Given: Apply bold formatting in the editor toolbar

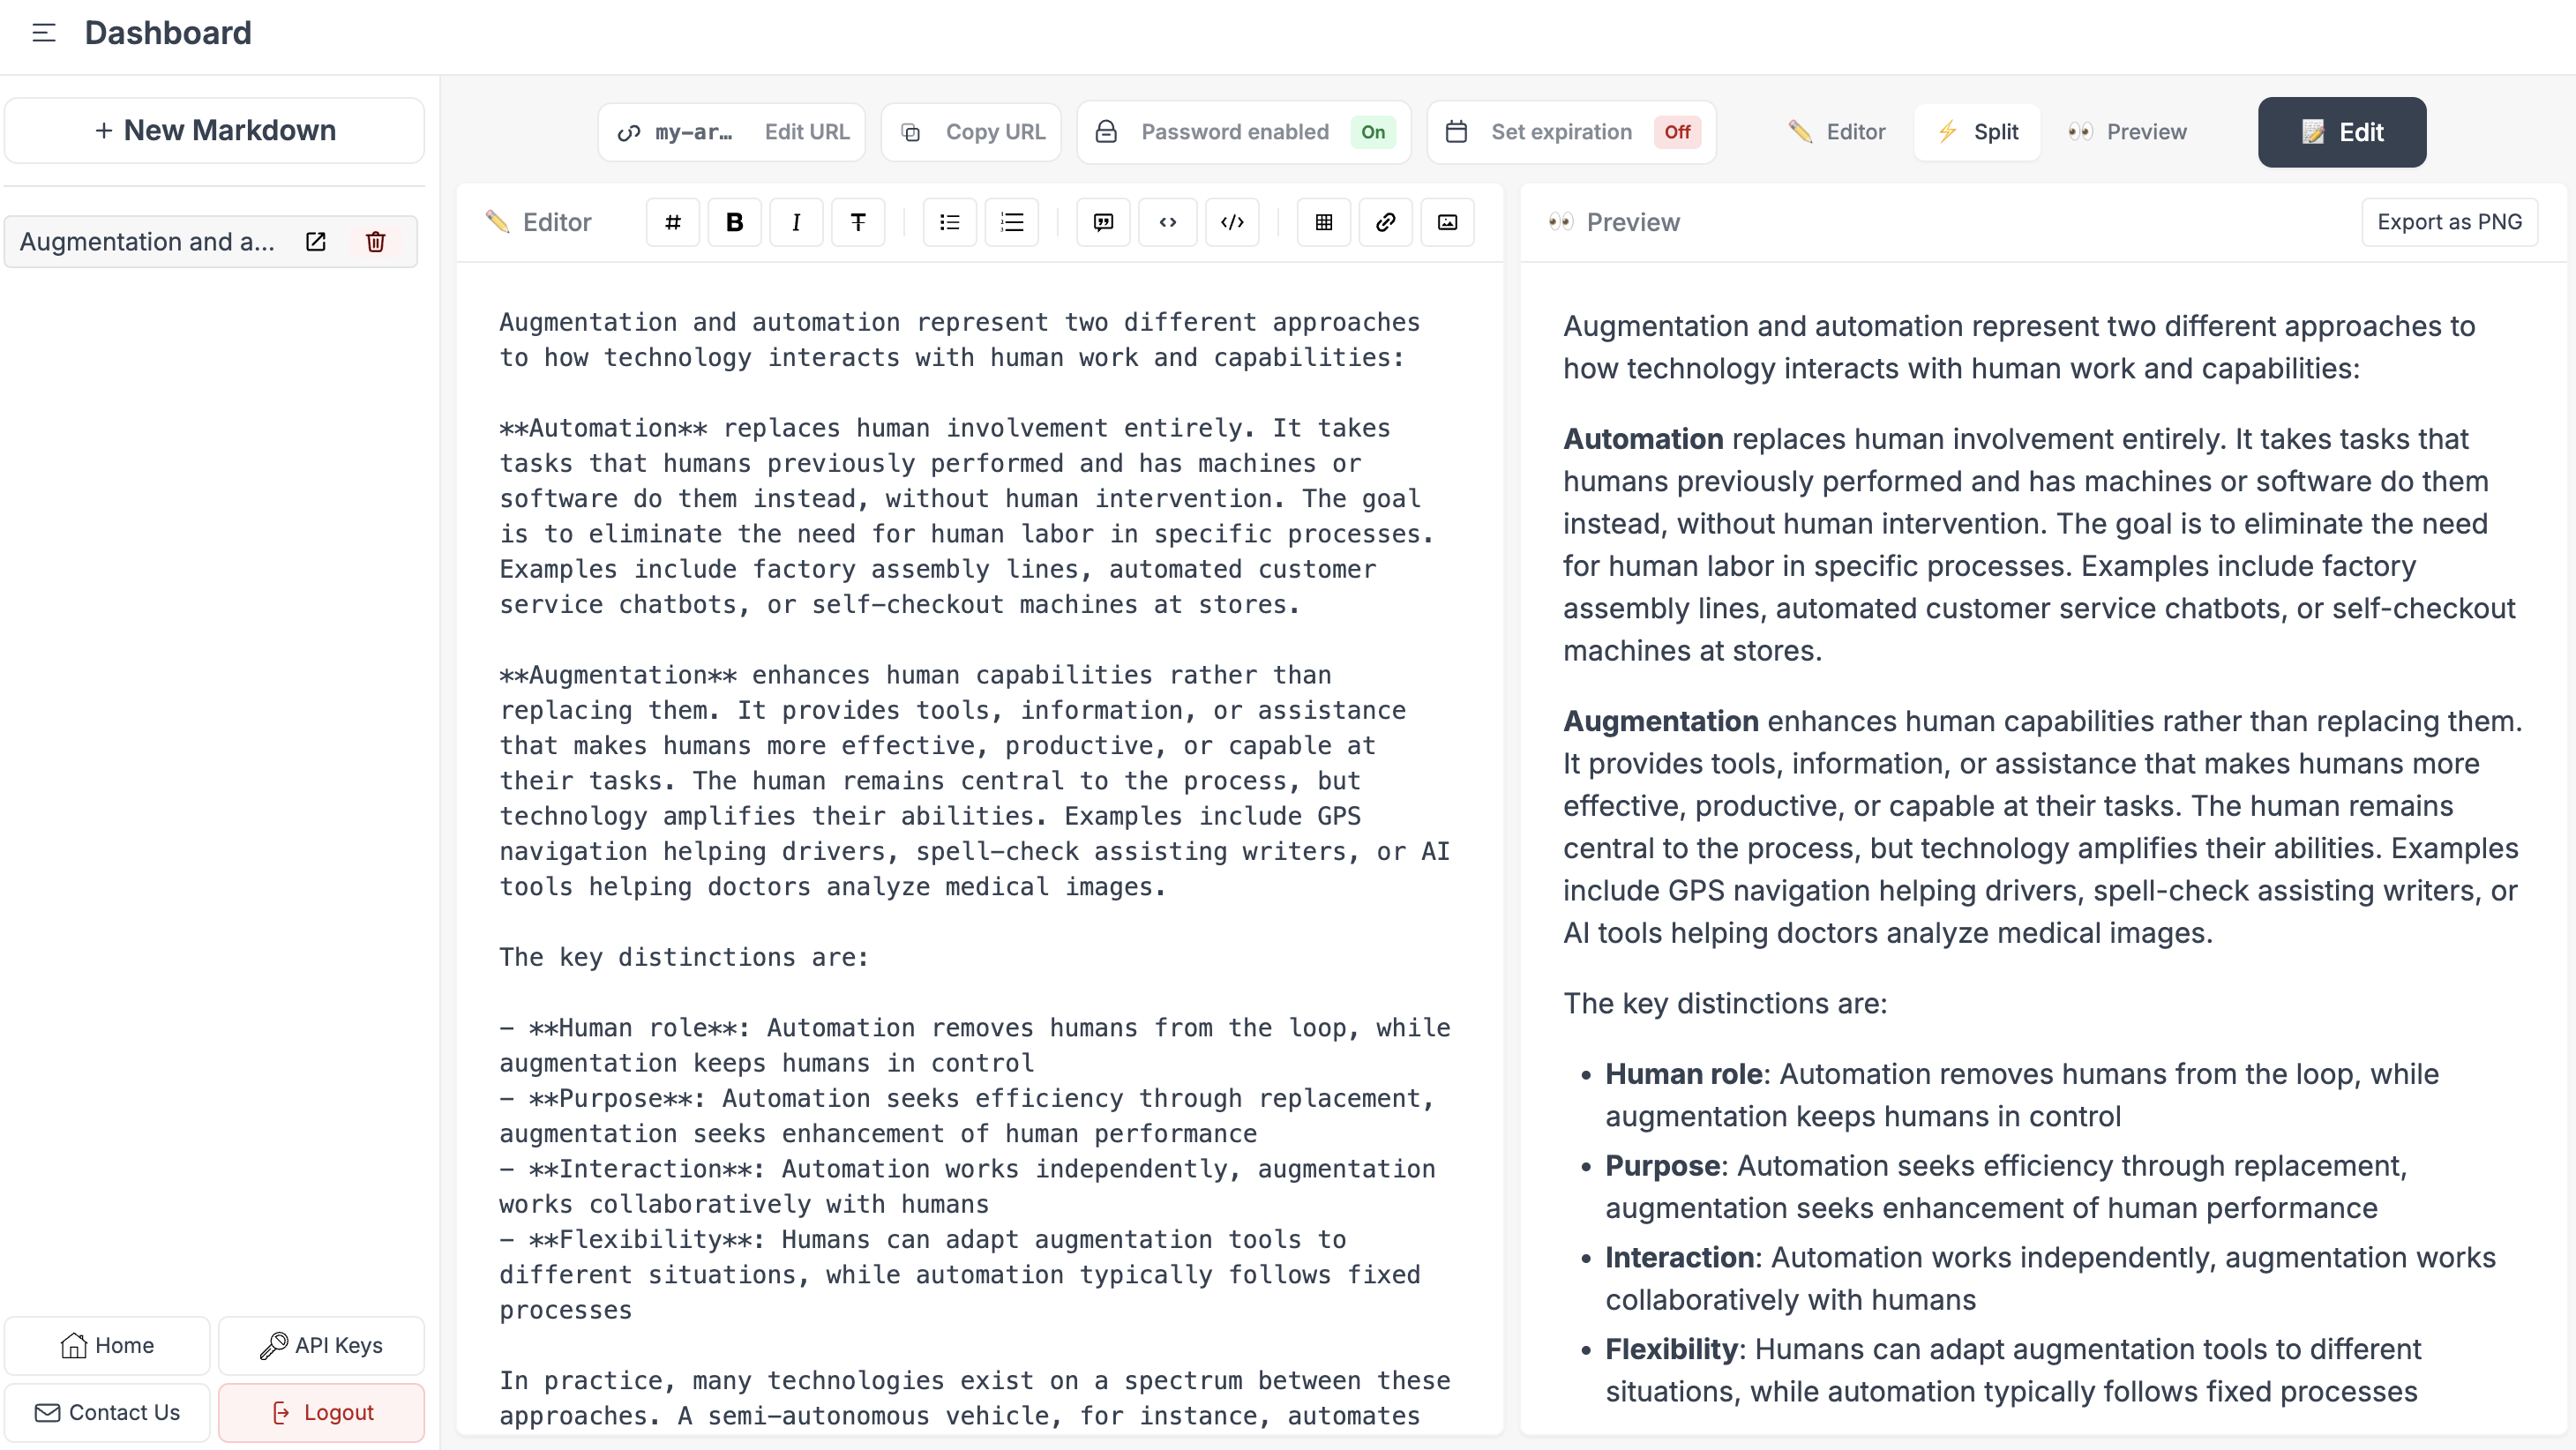Looking at the screenshot, I should tap(734, 222).
